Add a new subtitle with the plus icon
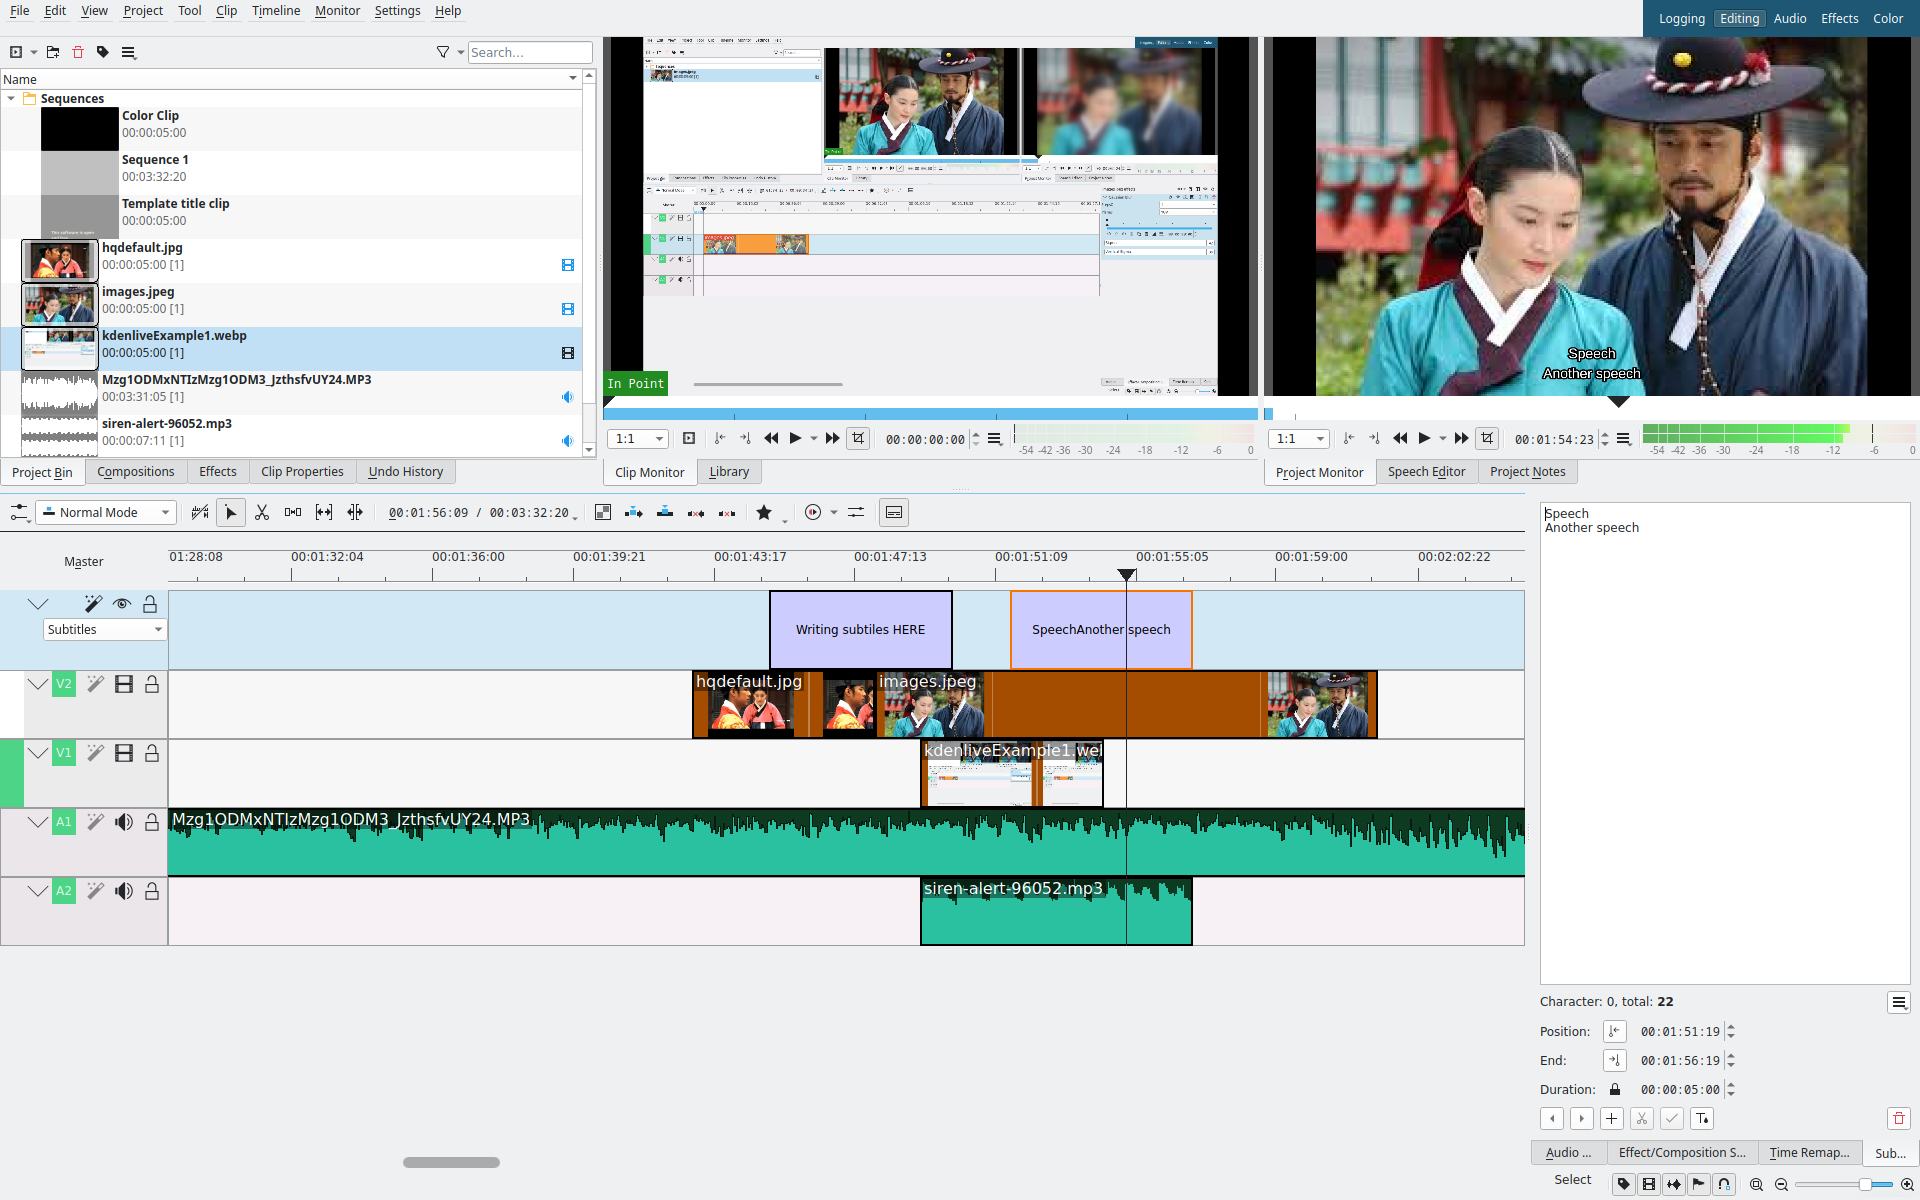This screenshot has width=1920, height=1200. coord(1611,1118)
